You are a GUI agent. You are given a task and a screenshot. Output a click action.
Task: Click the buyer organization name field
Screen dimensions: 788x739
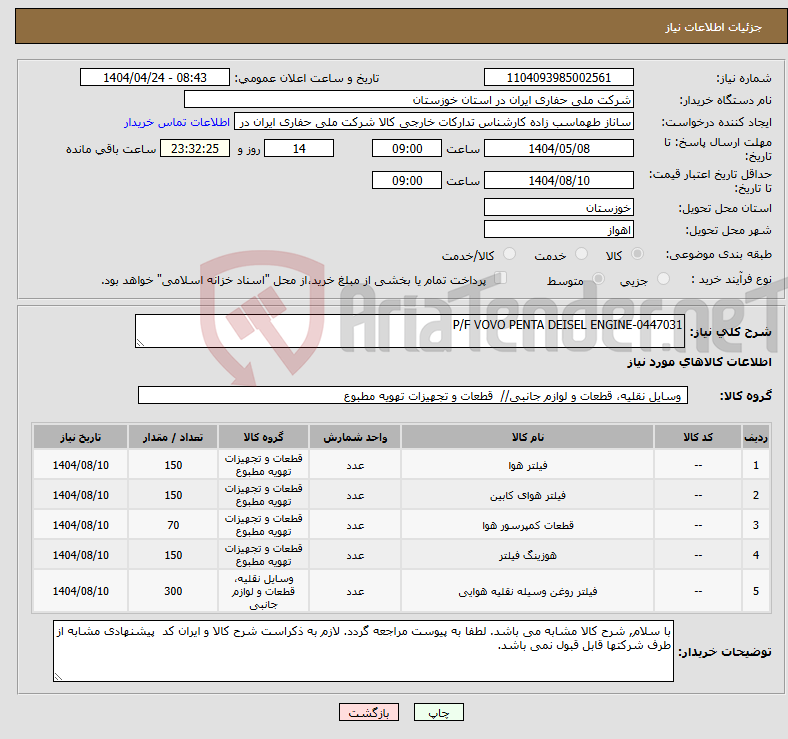click(409, 100)
